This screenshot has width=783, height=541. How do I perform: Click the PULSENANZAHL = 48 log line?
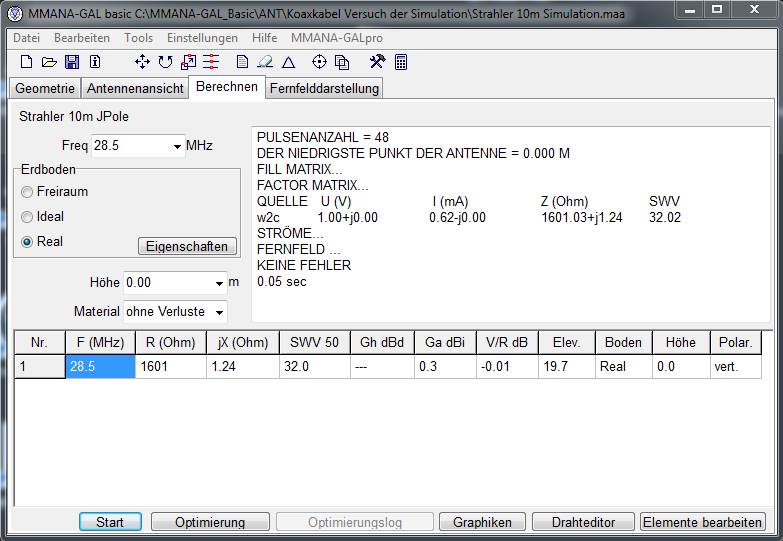coord(323,137)
